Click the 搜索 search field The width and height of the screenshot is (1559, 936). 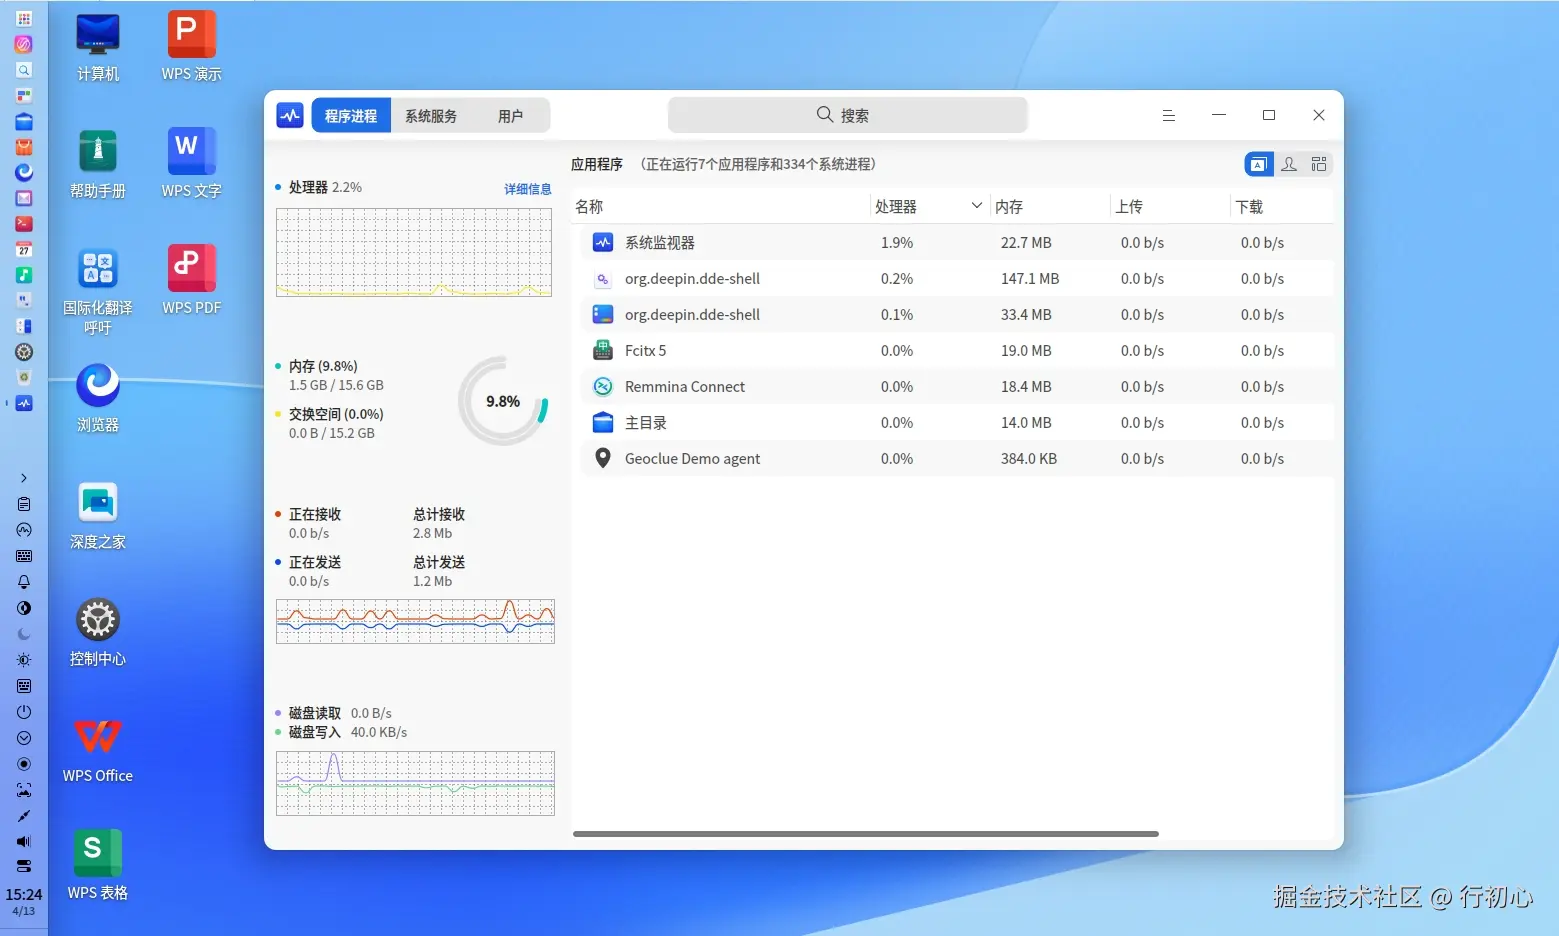pyautogui.click(x=847, y=115)
